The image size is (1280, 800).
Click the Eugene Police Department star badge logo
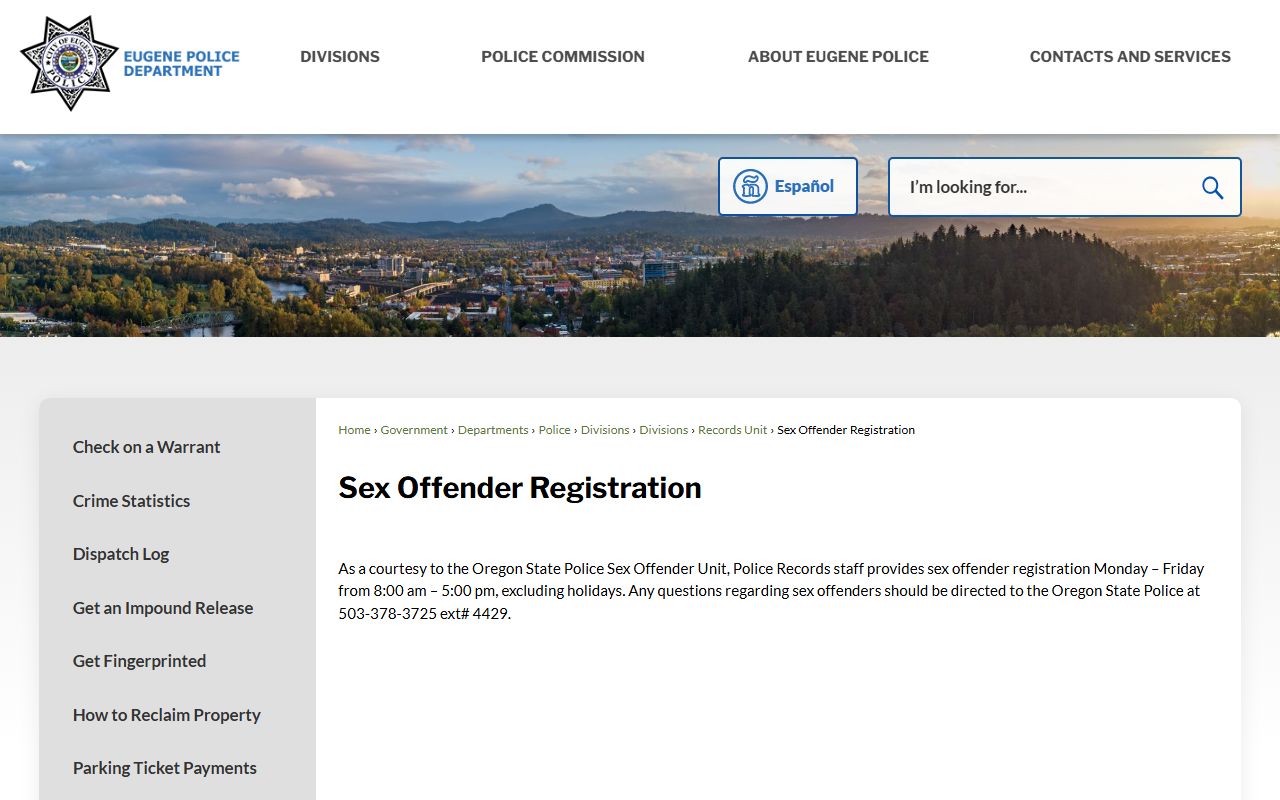tap(69, 63)
